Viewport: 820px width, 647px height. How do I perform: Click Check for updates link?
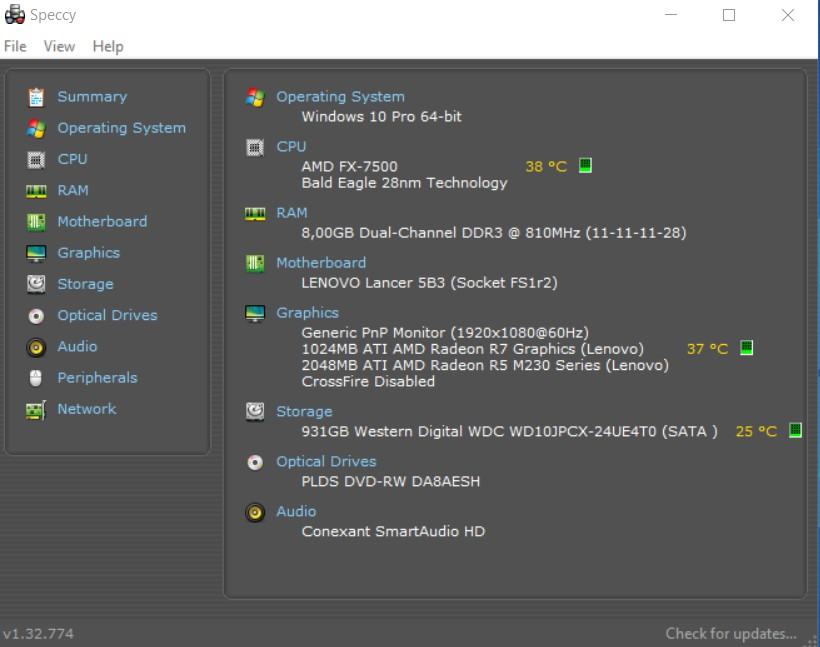(x=731, y=633)
